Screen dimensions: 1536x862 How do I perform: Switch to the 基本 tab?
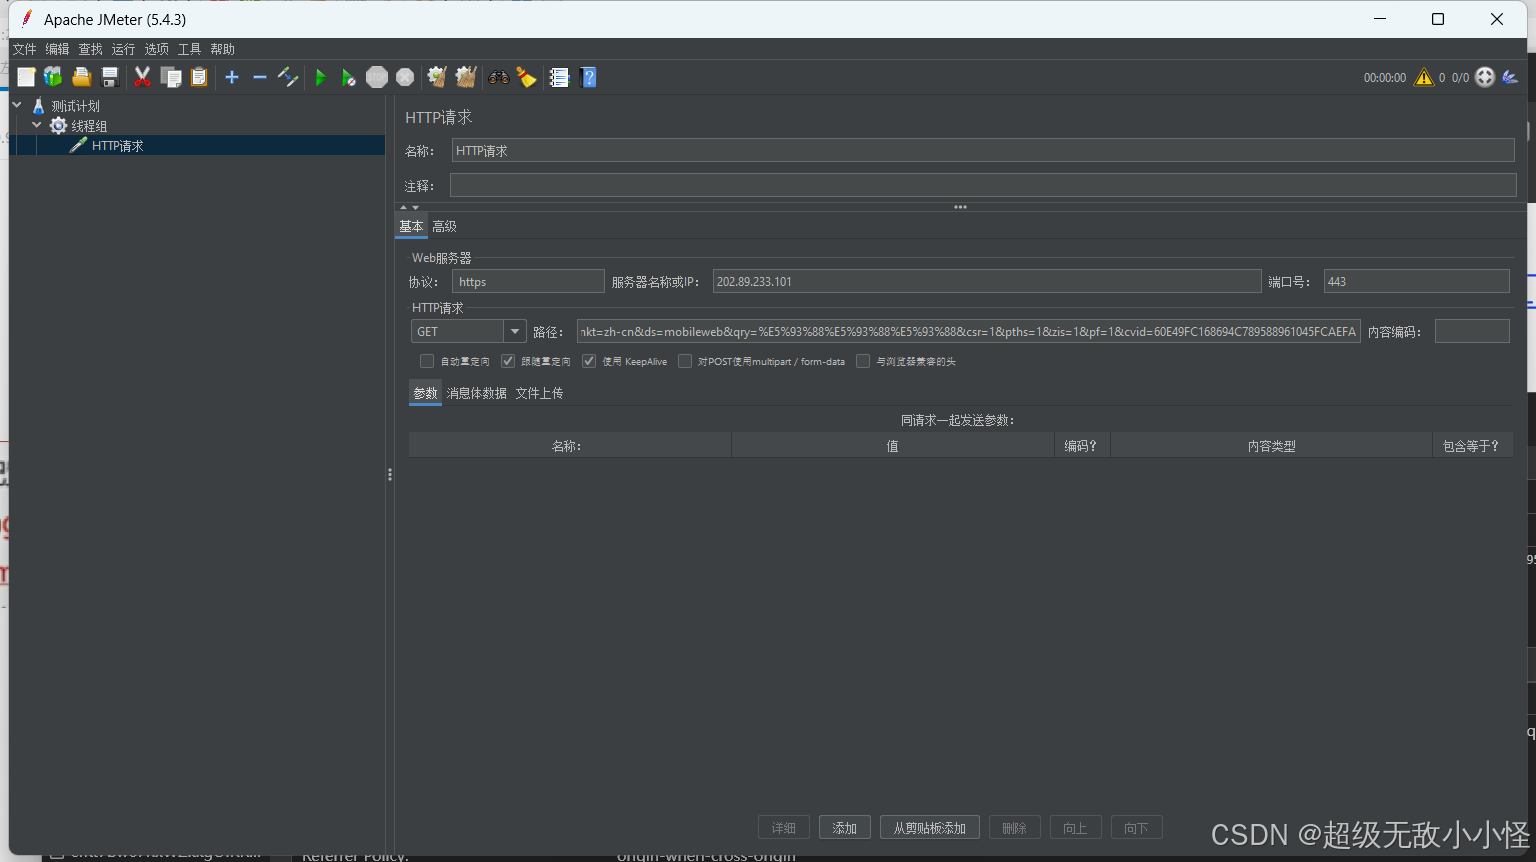tap(411, 226)
